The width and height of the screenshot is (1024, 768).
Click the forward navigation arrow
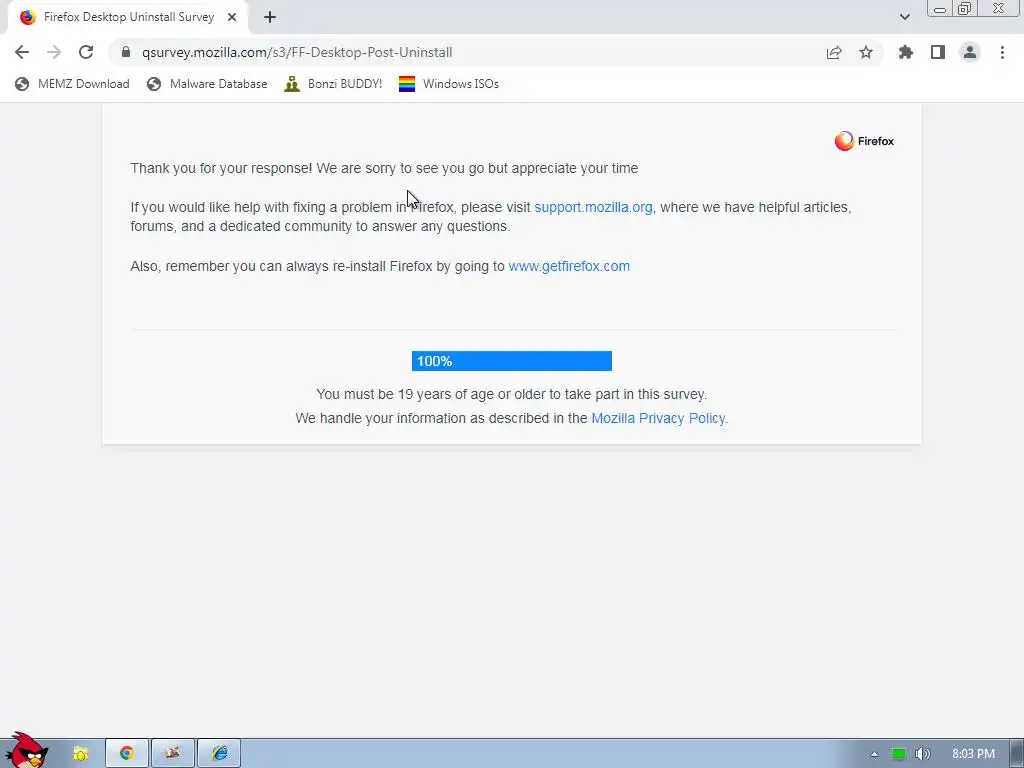[x=54, y=52]
